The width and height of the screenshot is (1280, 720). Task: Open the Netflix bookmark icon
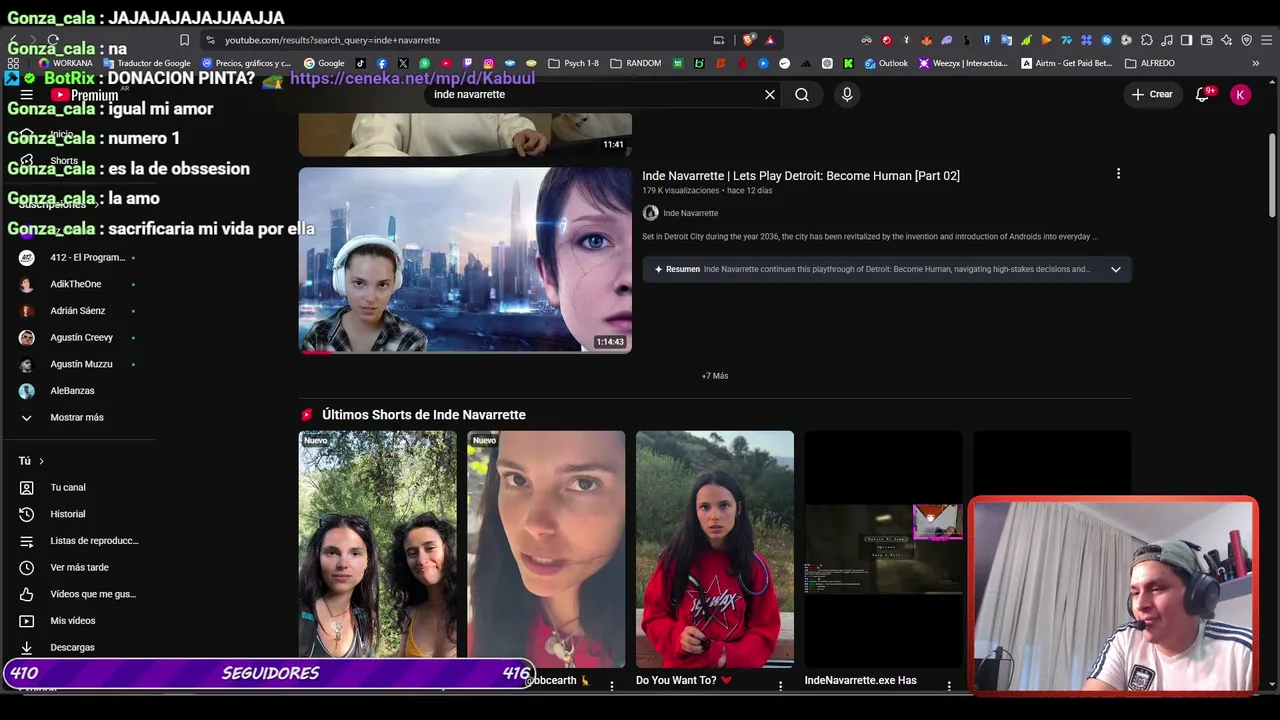coord(741,63)
